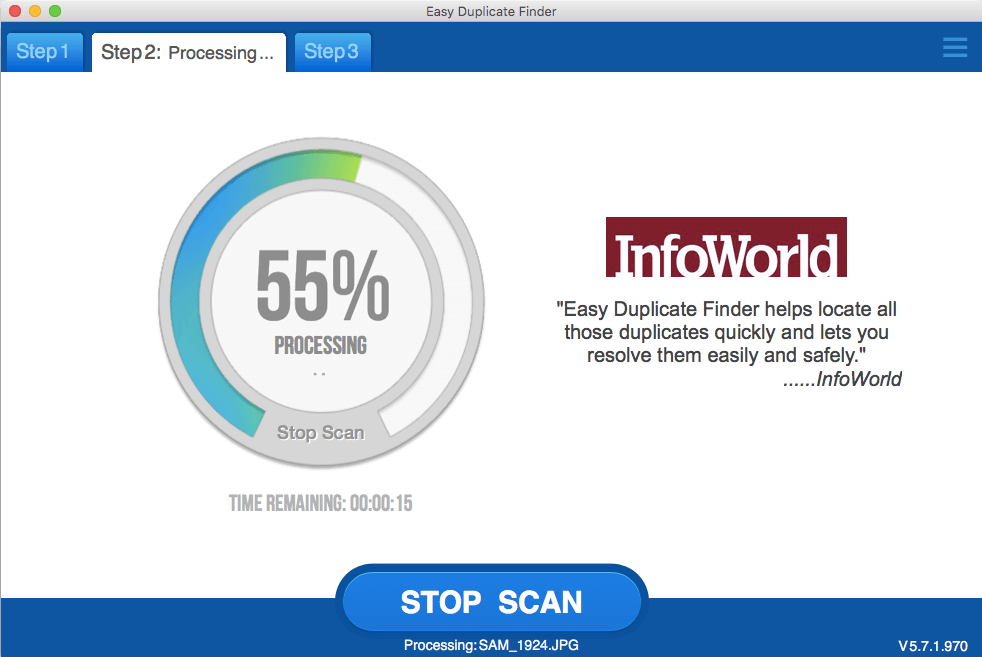Click the InfoWorld logo

coord(726,247)
